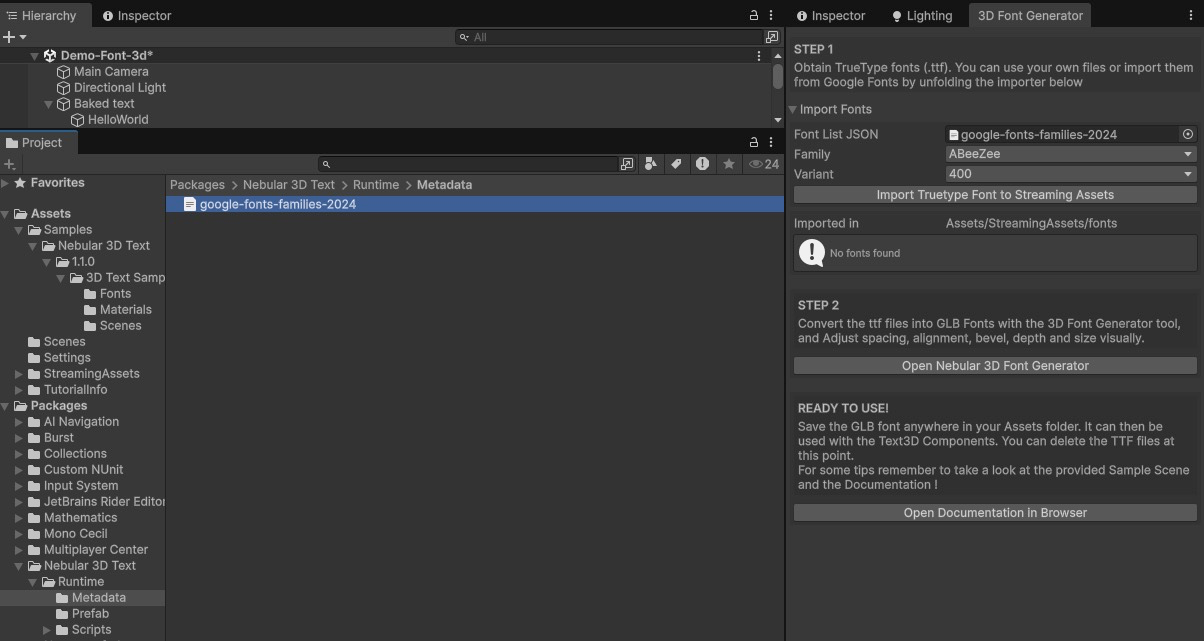
Task: Open the Hierarchy panel three-dot menu
Action: (771, 15)
